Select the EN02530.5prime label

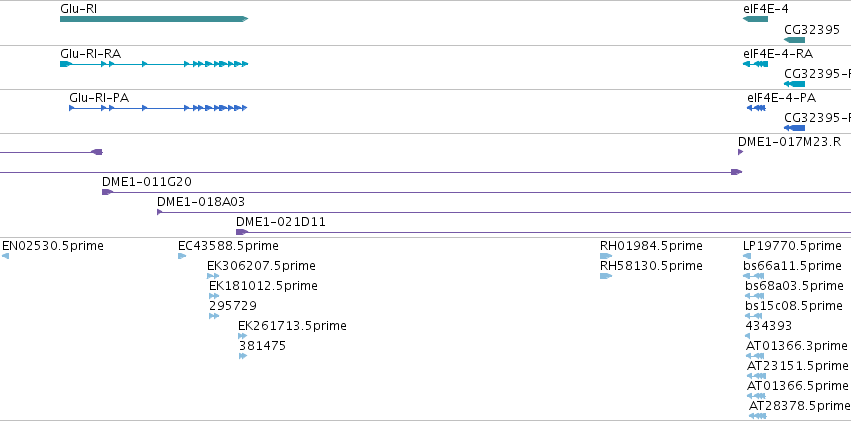53,246
